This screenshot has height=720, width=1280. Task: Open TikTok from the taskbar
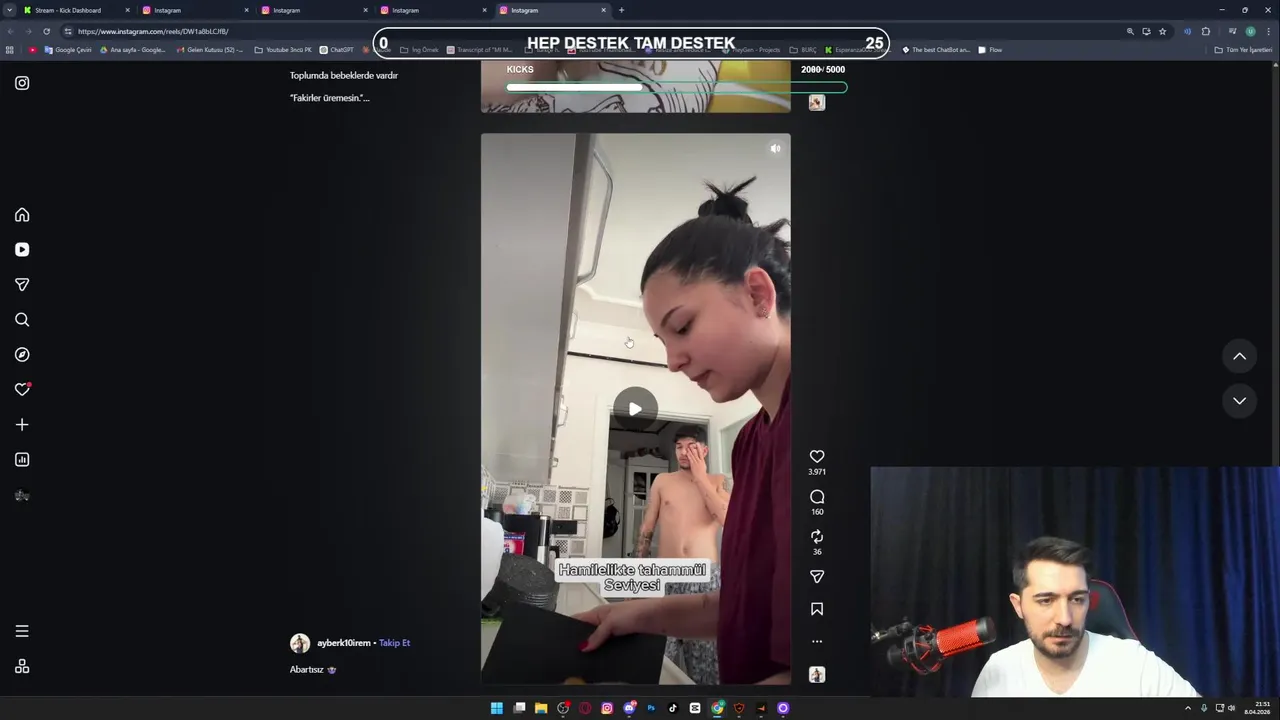[673, 708]
